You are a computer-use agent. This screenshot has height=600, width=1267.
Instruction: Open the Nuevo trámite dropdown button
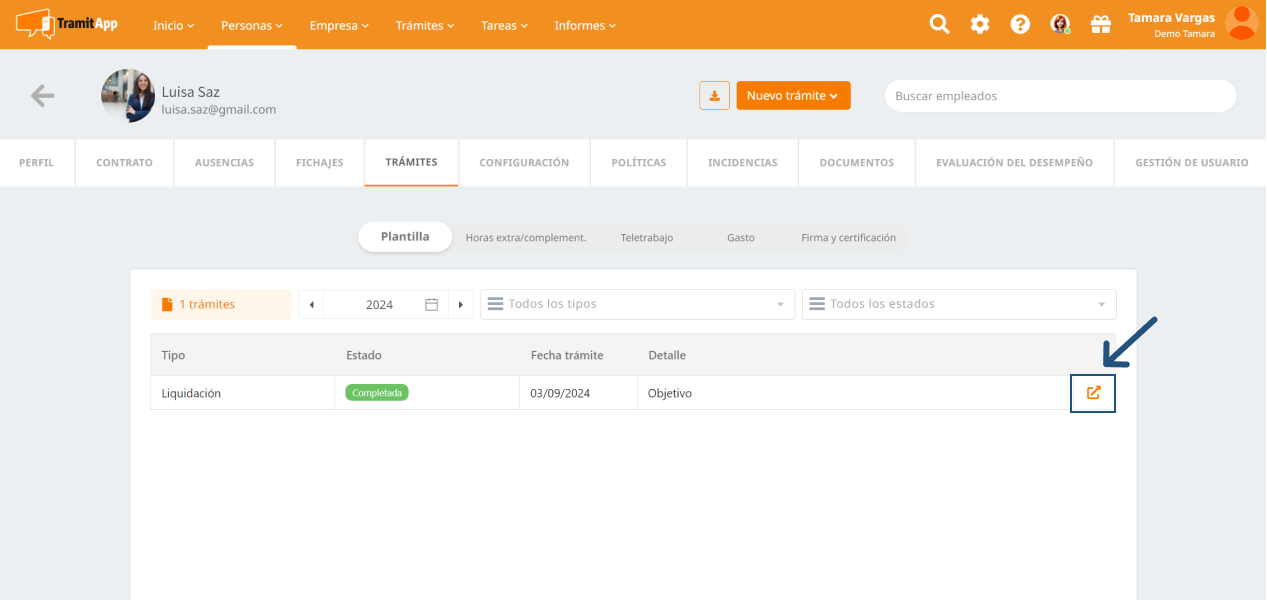click(x=793, y=96)
